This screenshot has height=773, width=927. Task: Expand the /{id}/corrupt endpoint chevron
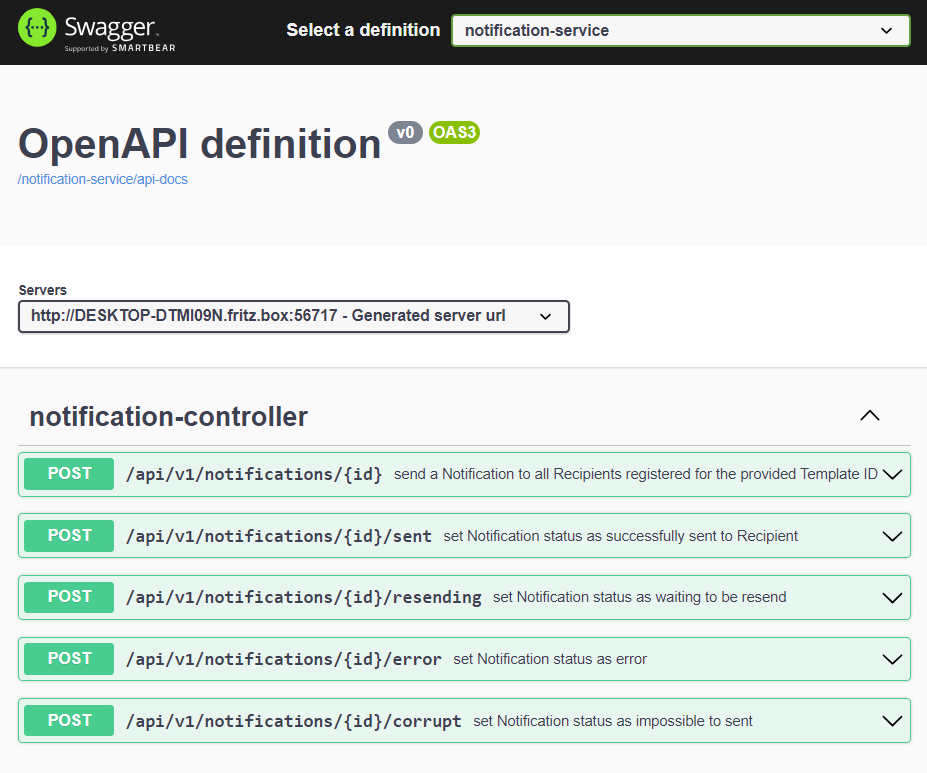tap(892, 721)
